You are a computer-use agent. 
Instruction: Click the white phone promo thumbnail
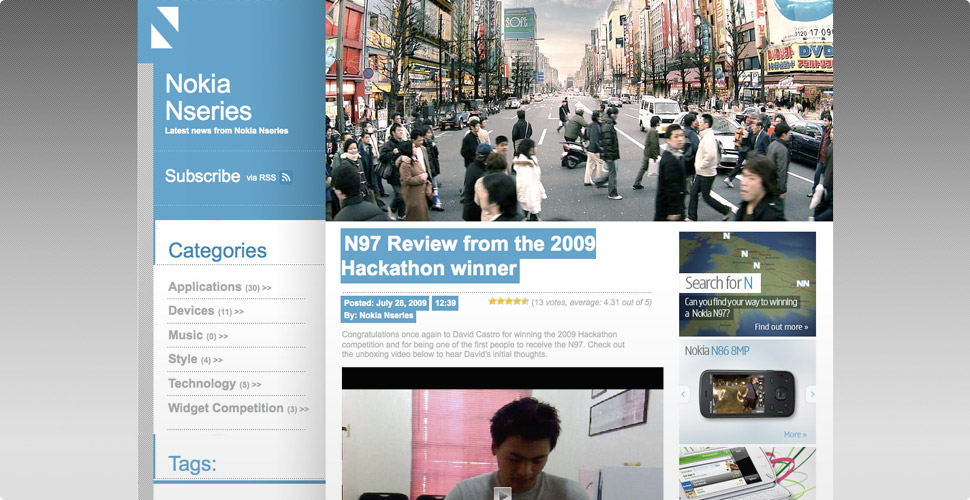pos(746,472)
